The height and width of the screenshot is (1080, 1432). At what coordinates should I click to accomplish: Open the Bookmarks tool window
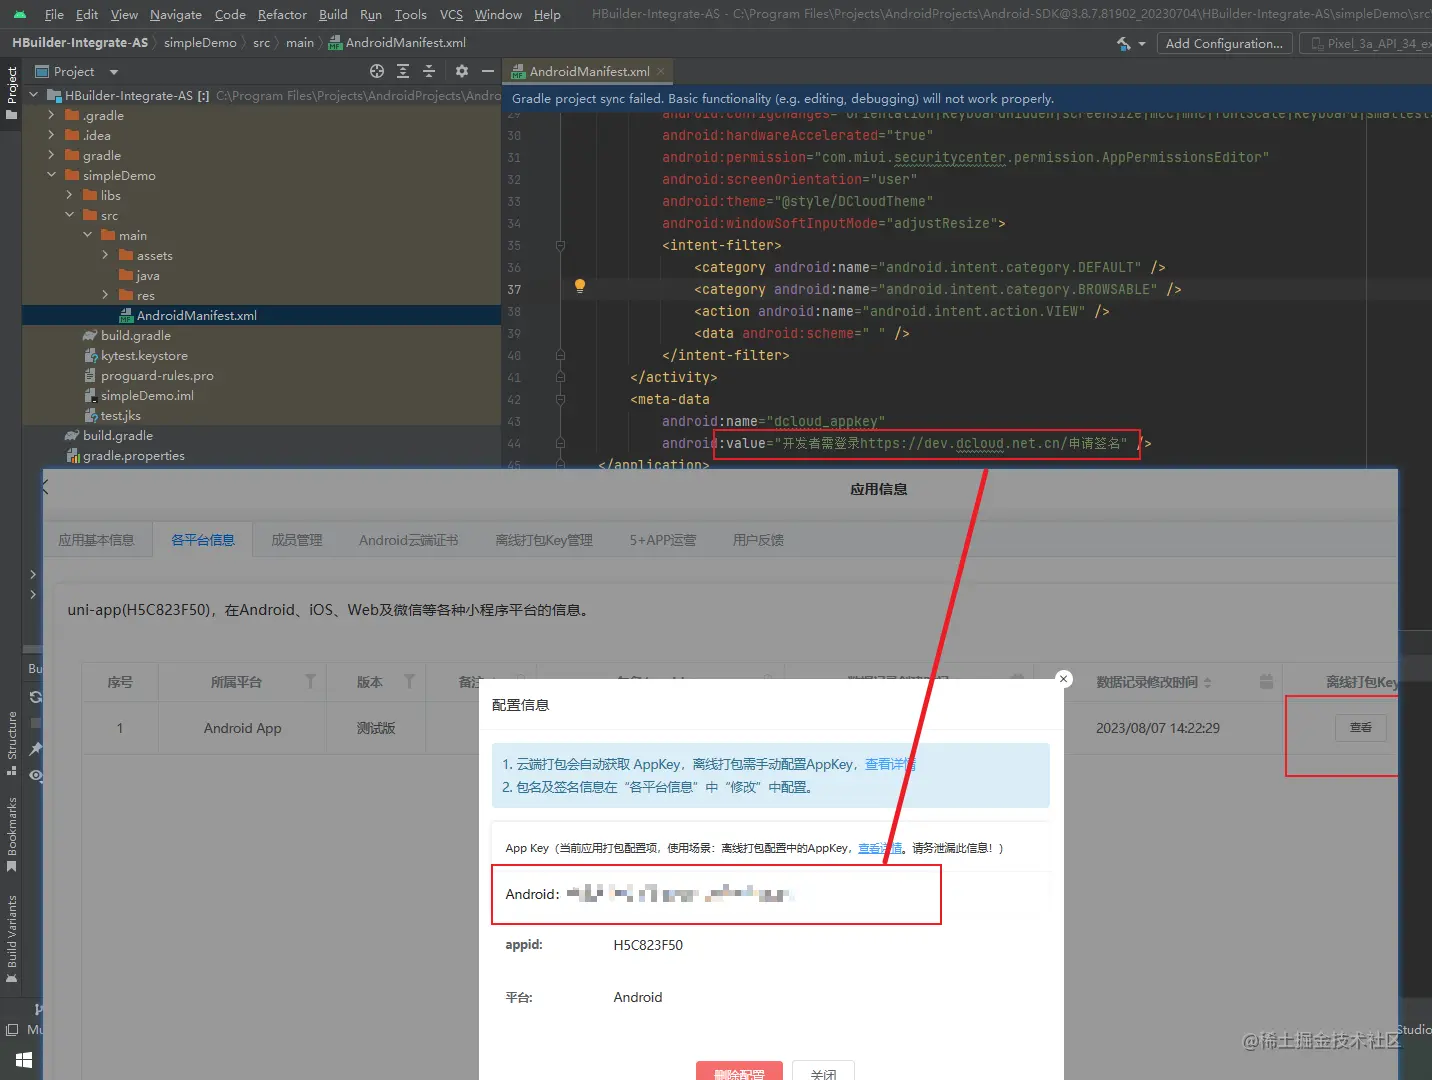tap(12, 834)
